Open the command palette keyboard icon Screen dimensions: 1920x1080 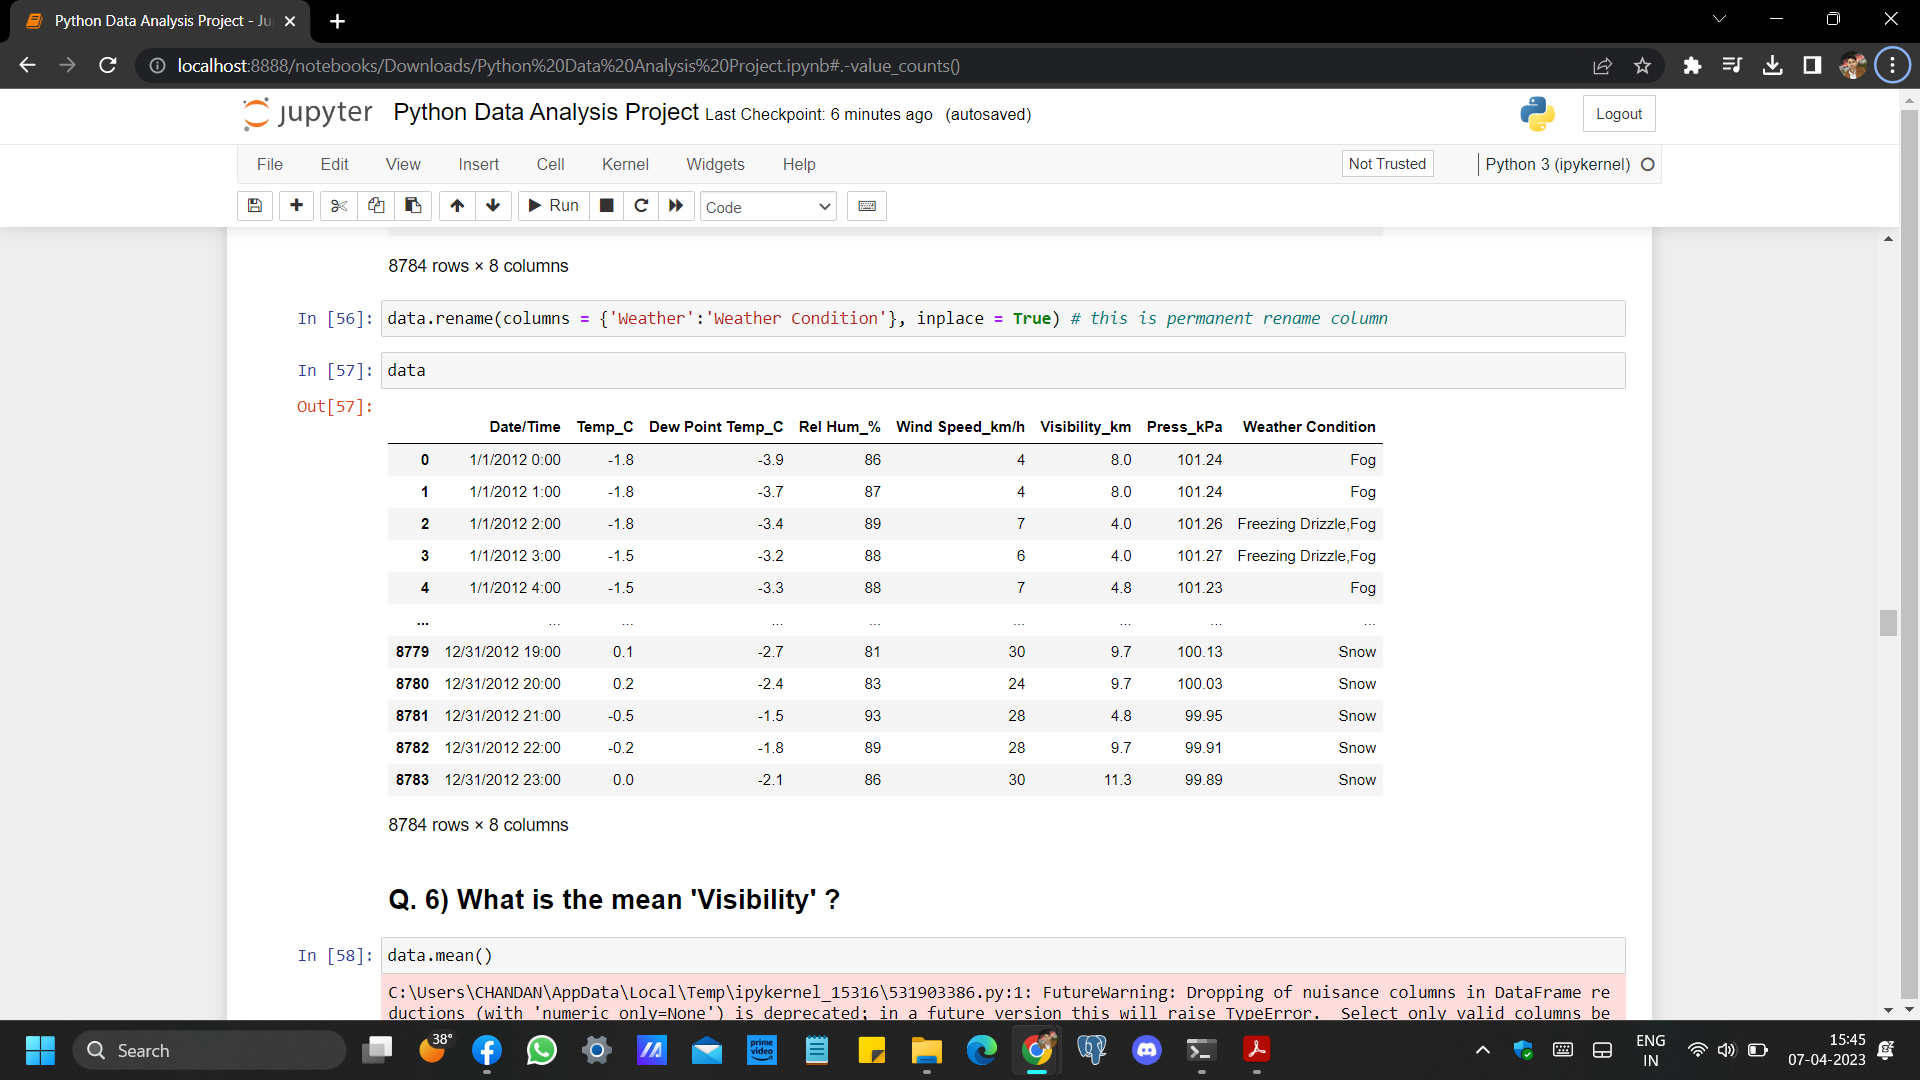(x=867, y=206)
